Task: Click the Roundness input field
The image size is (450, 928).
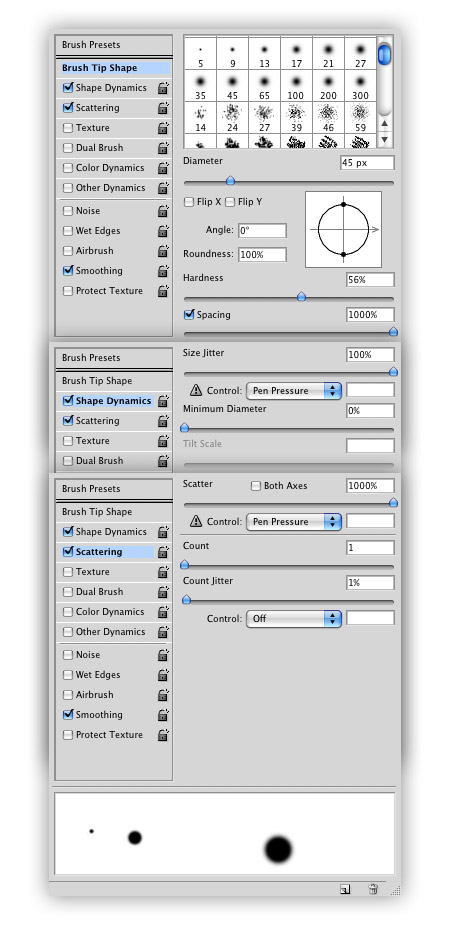Action: 262,254
